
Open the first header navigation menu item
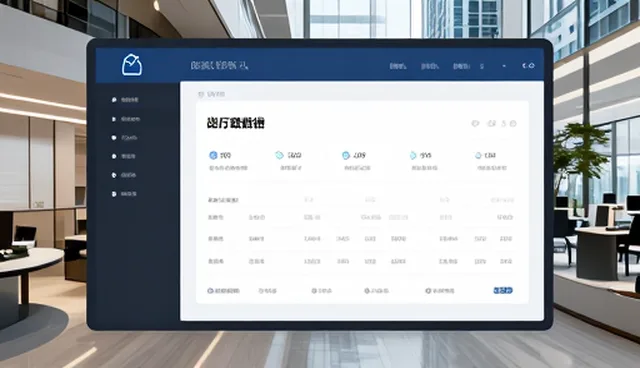point(397,66)
